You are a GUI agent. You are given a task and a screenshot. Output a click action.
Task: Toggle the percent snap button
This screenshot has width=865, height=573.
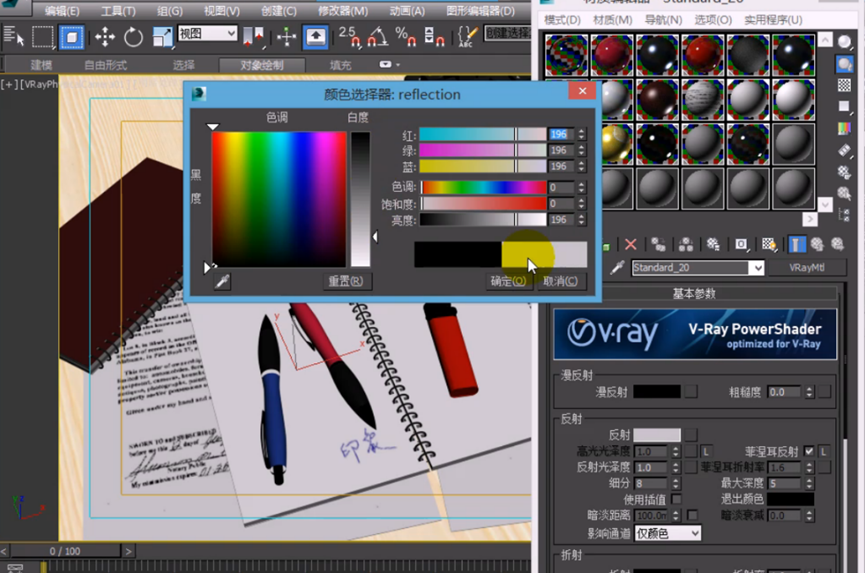404,37
